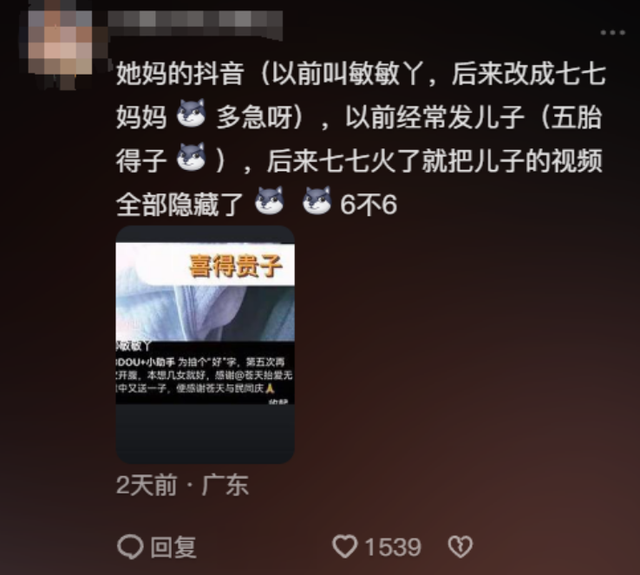
Task: Open the attached 喜得贵子 image thumbnail
Action: pyautogui.click(x=205, y=344)
